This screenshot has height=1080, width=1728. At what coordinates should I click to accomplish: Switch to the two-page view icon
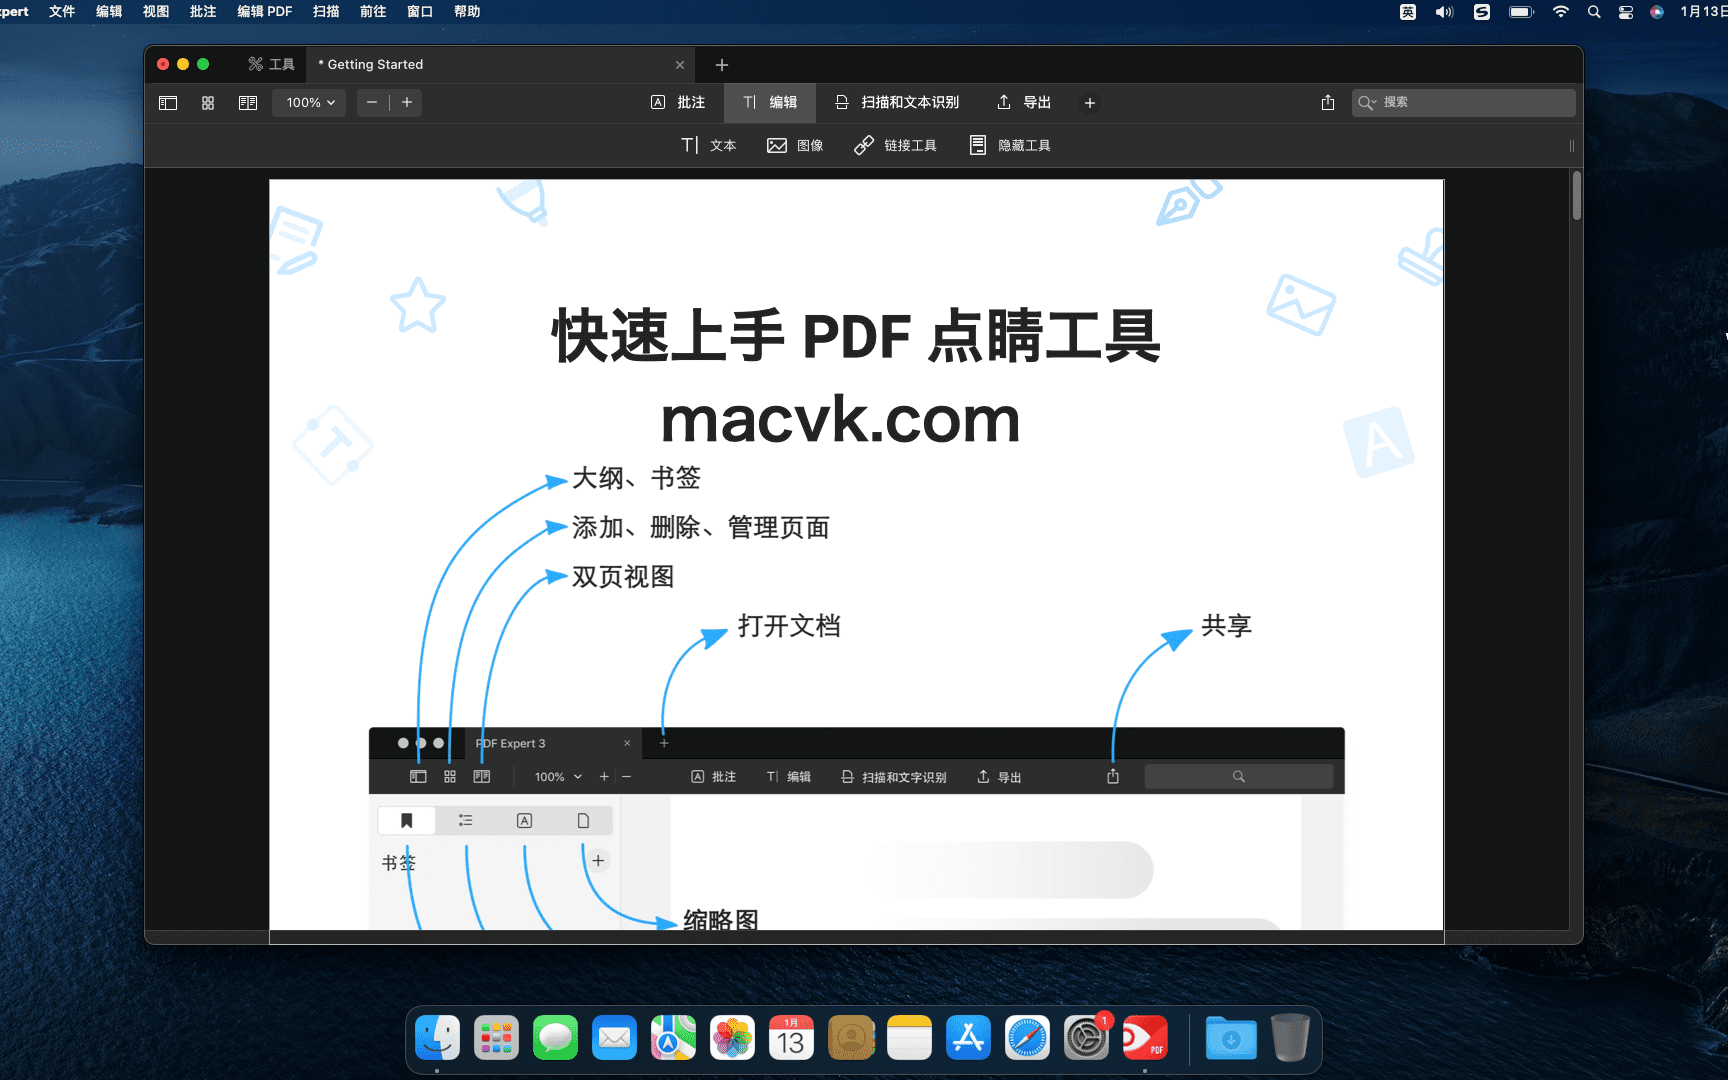point(248,103)
